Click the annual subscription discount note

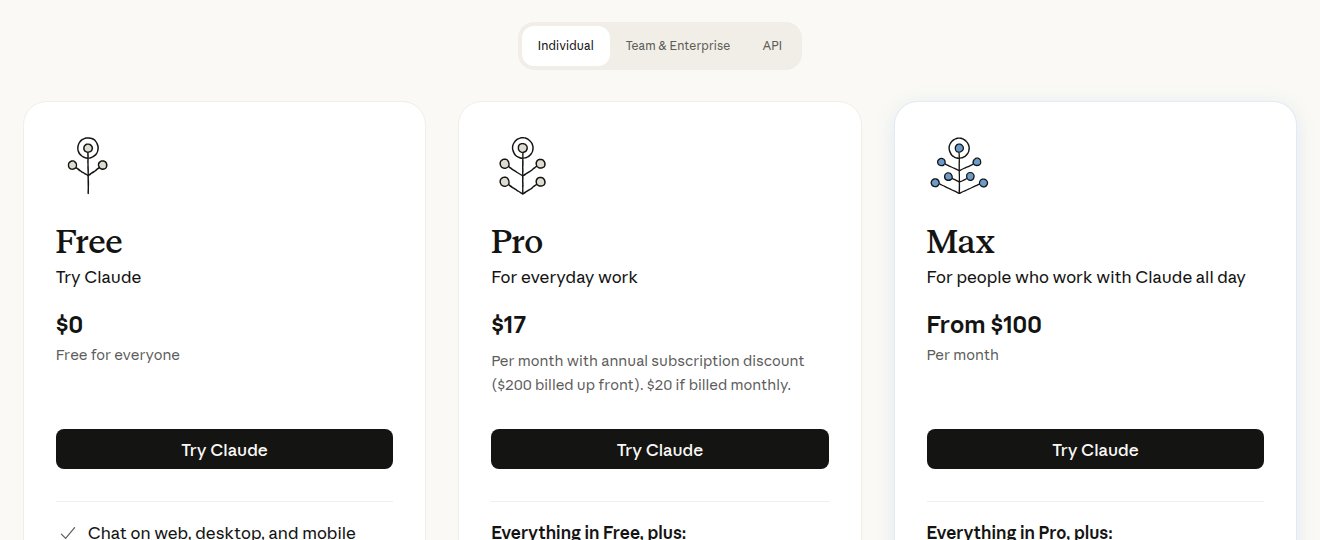click(x=648, y=372)
